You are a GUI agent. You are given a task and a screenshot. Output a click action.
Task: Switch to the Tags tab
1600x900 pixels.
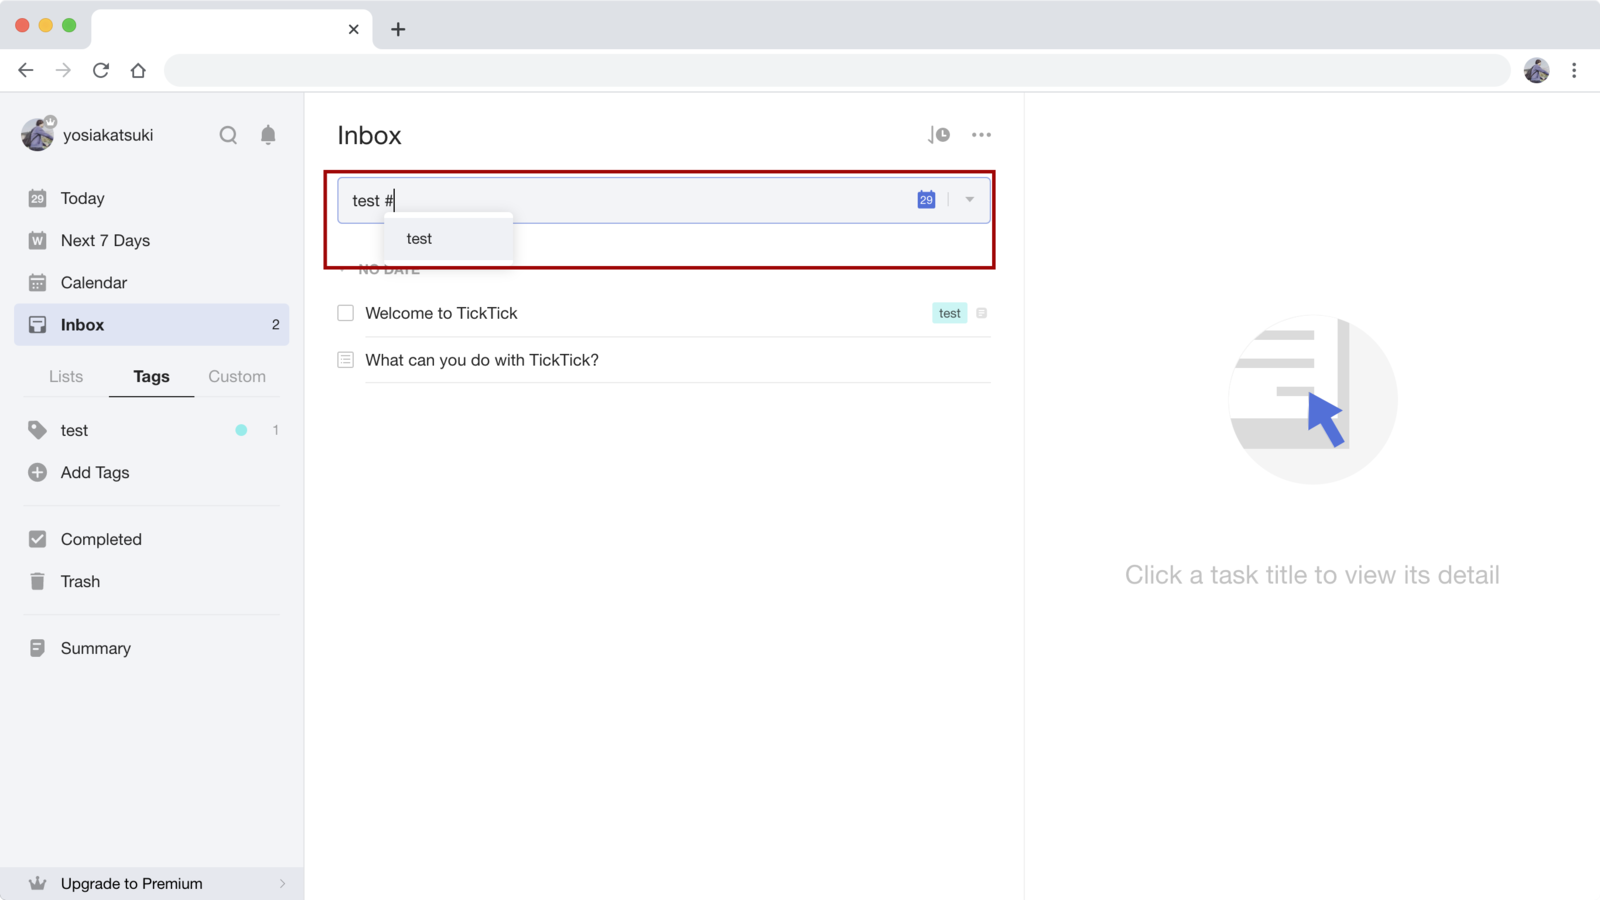(151, 376)
